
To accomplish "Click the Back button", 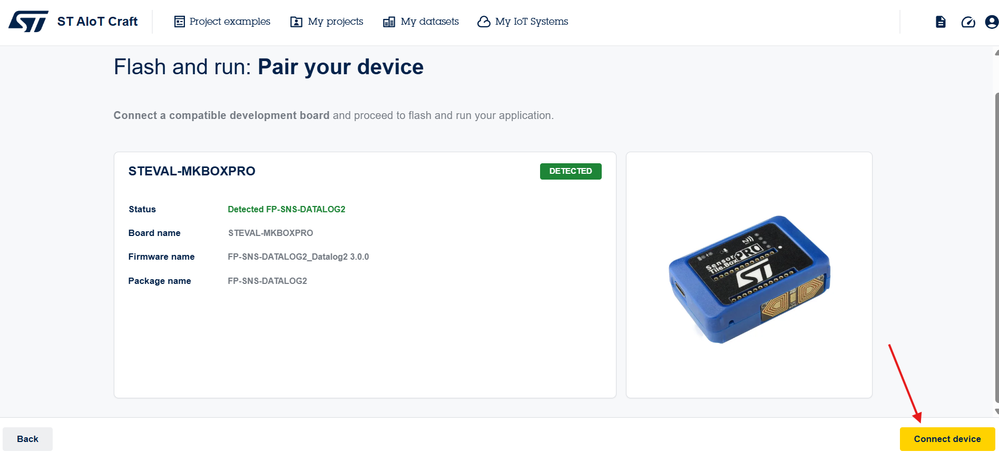I will (27, 439).
